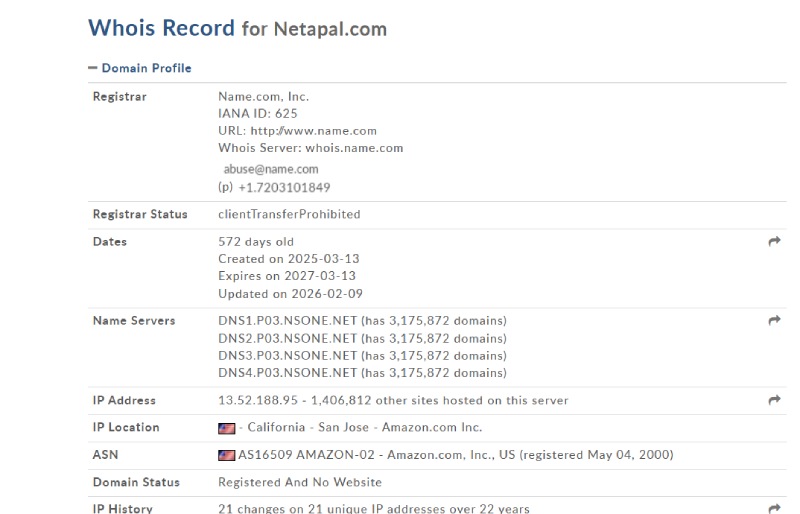Open DNS3.P03.NSONE.NET name server entry
The width and height of the screenshot is (800, 514).
click(x=287, y=356)
